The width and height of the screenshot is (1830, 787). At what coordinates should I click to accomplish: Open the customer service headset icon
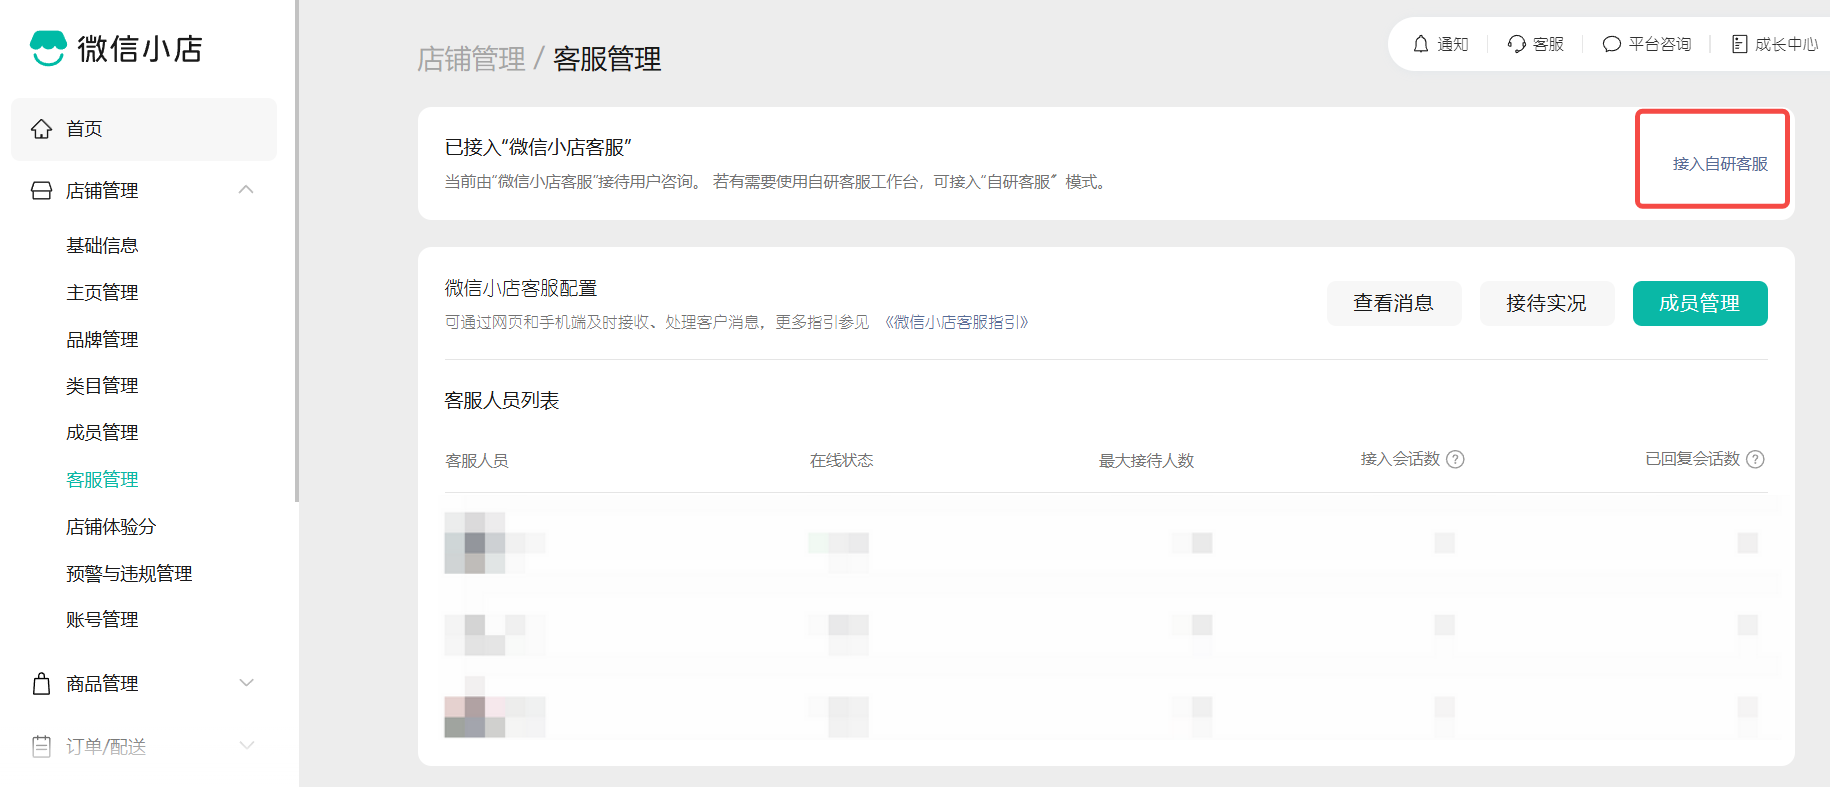tap(1516, 44)
